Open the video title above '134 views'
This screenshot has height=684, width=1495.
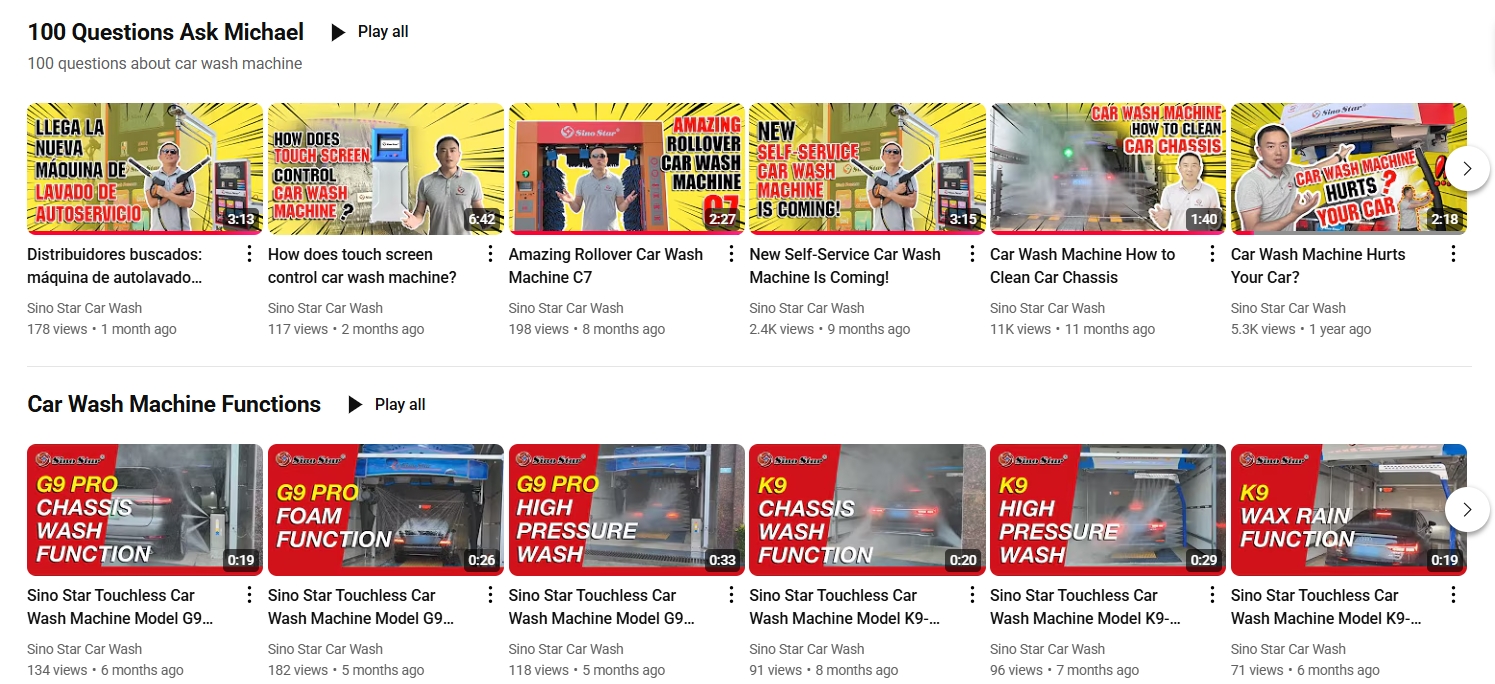tap(120, 607)
